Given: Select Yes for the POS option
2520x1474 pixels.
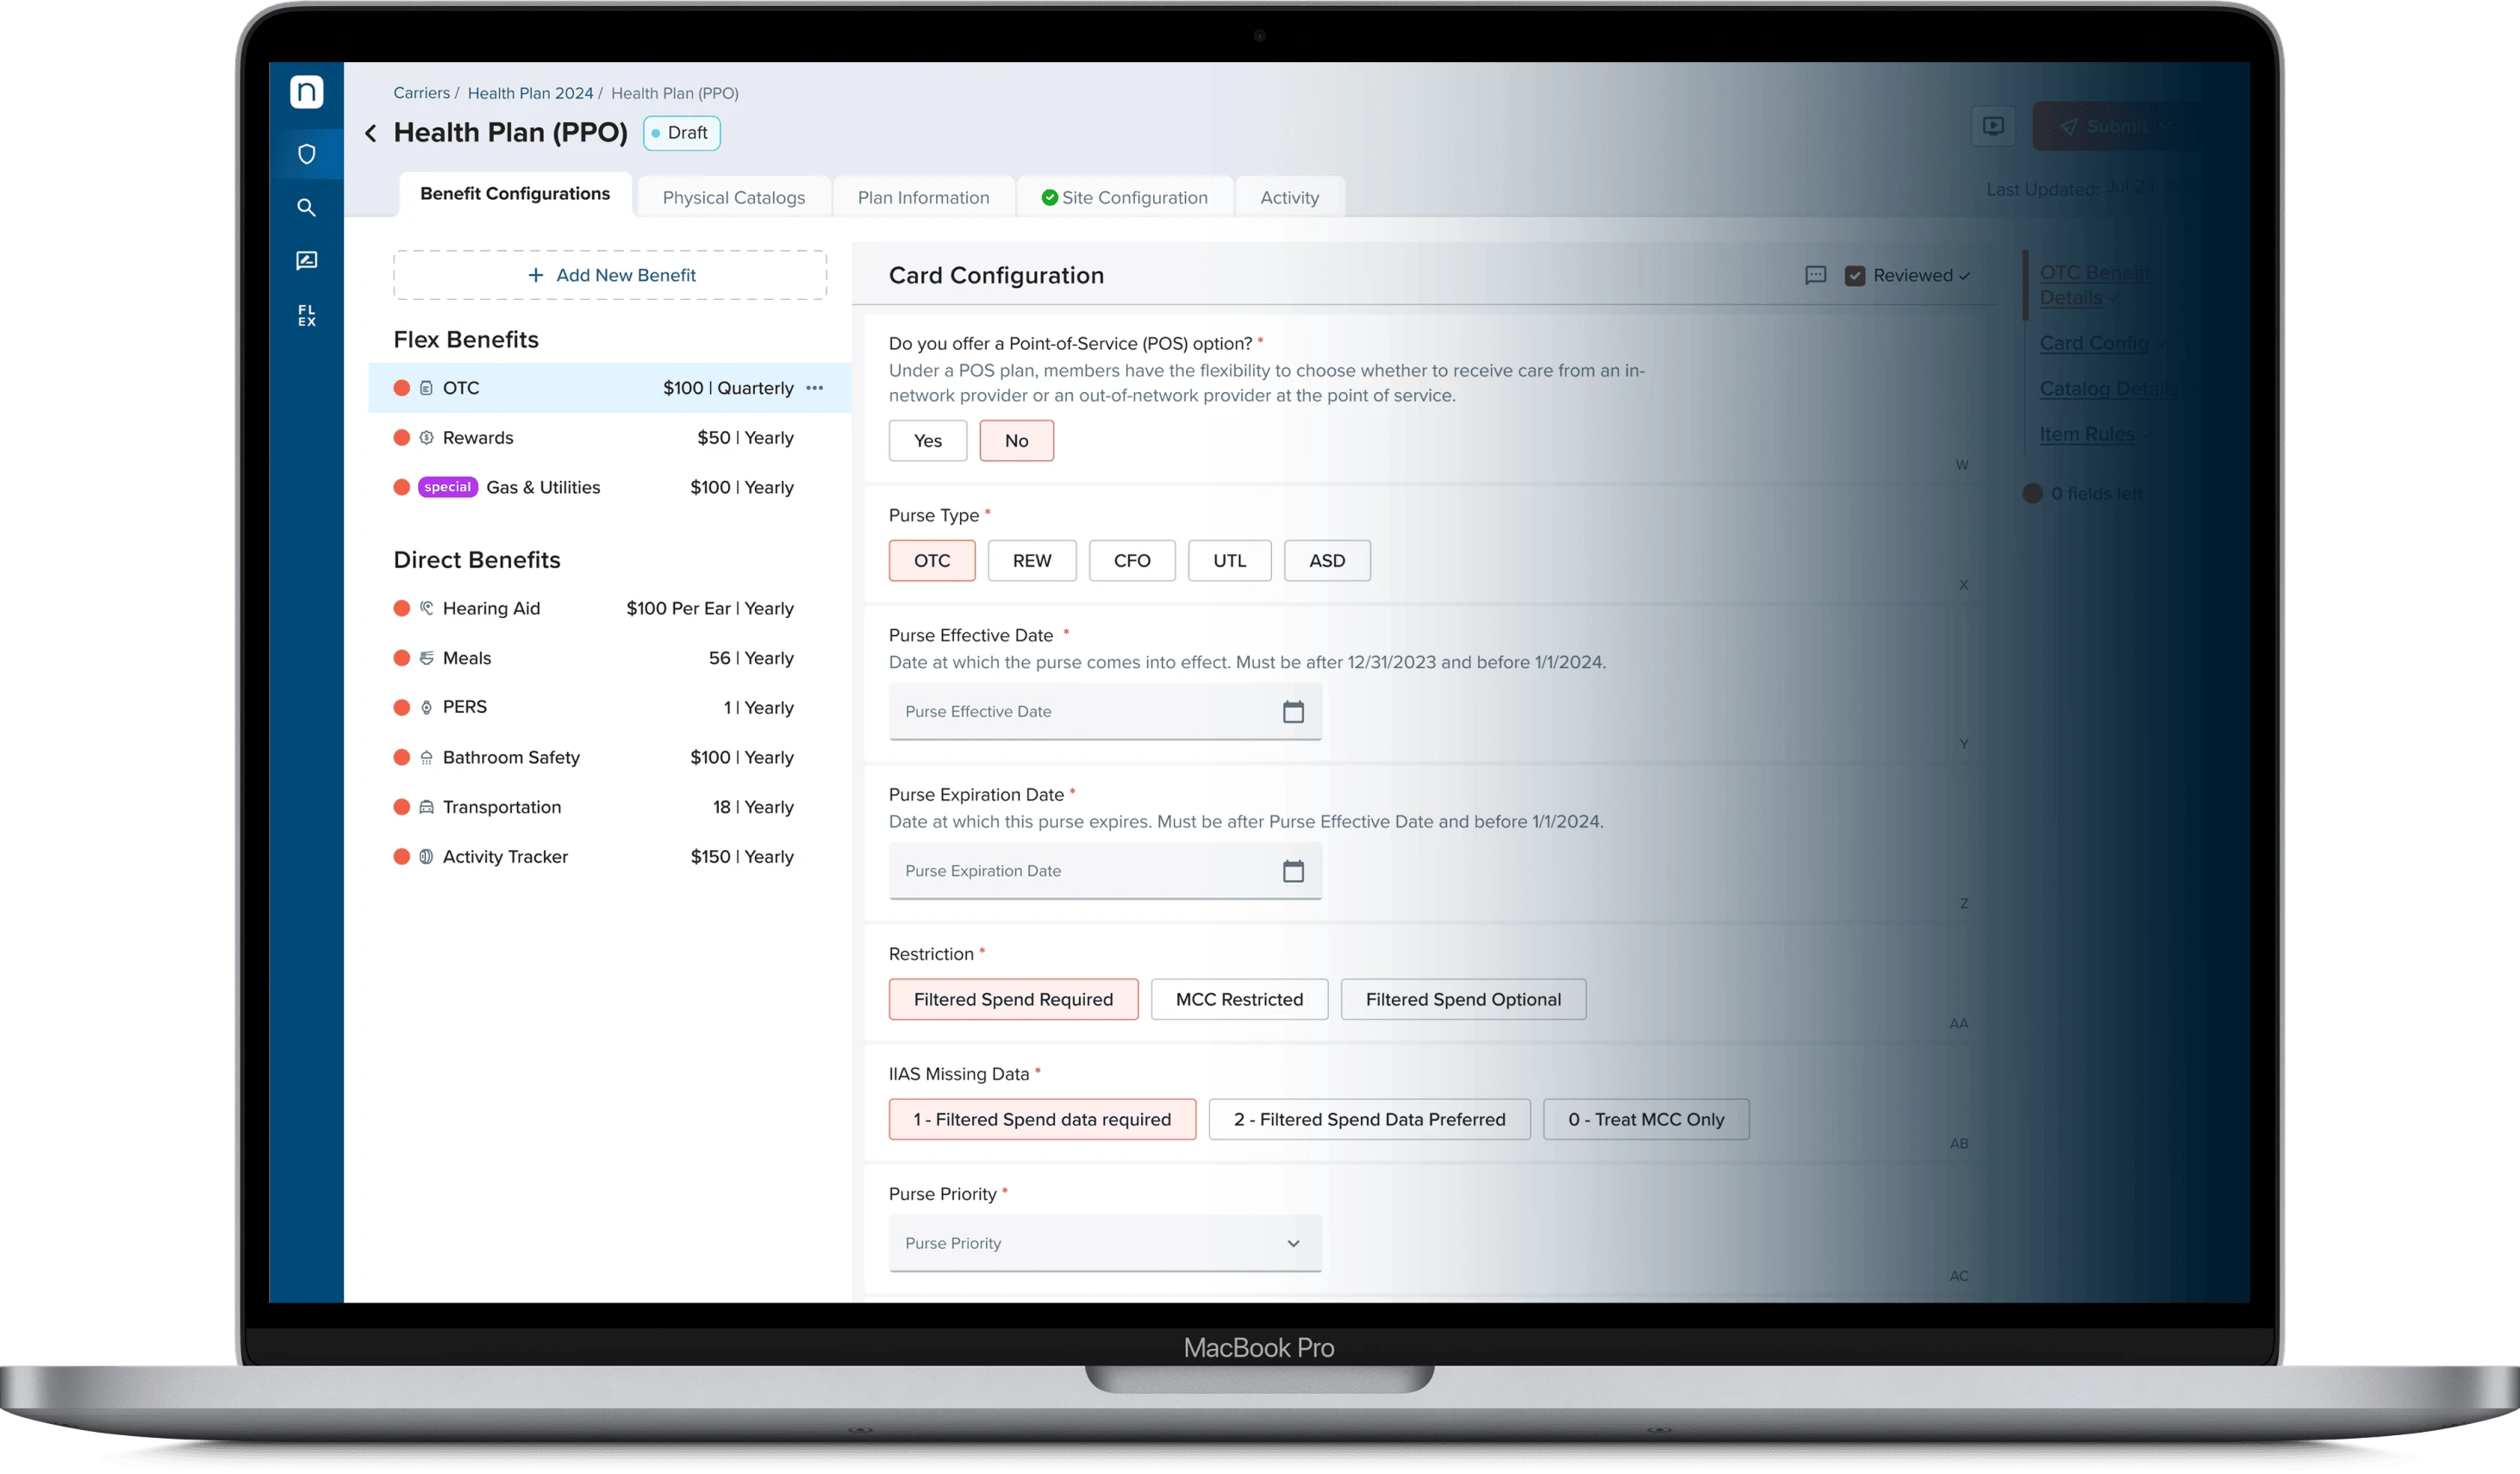Looking at the screenshot, I should (927, 441).
